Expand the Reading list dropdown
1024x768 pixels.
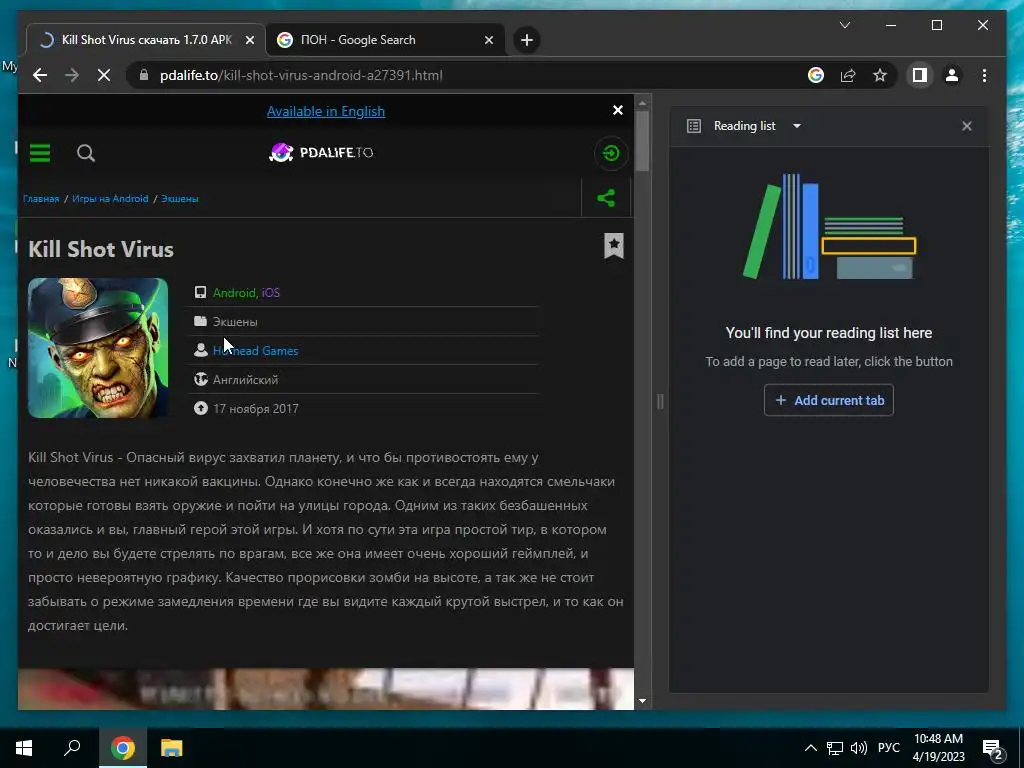797,126
